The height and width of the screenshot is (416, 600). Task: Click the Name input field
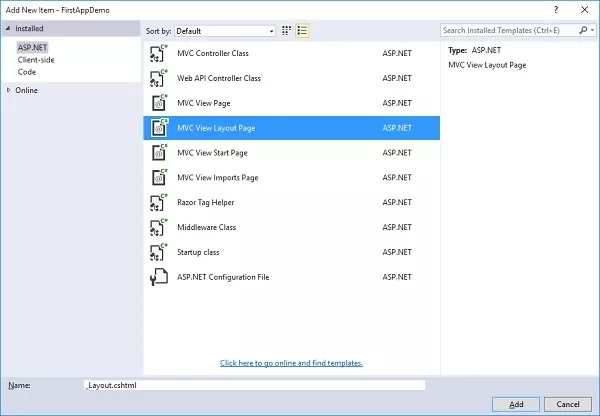click(254, 385)
